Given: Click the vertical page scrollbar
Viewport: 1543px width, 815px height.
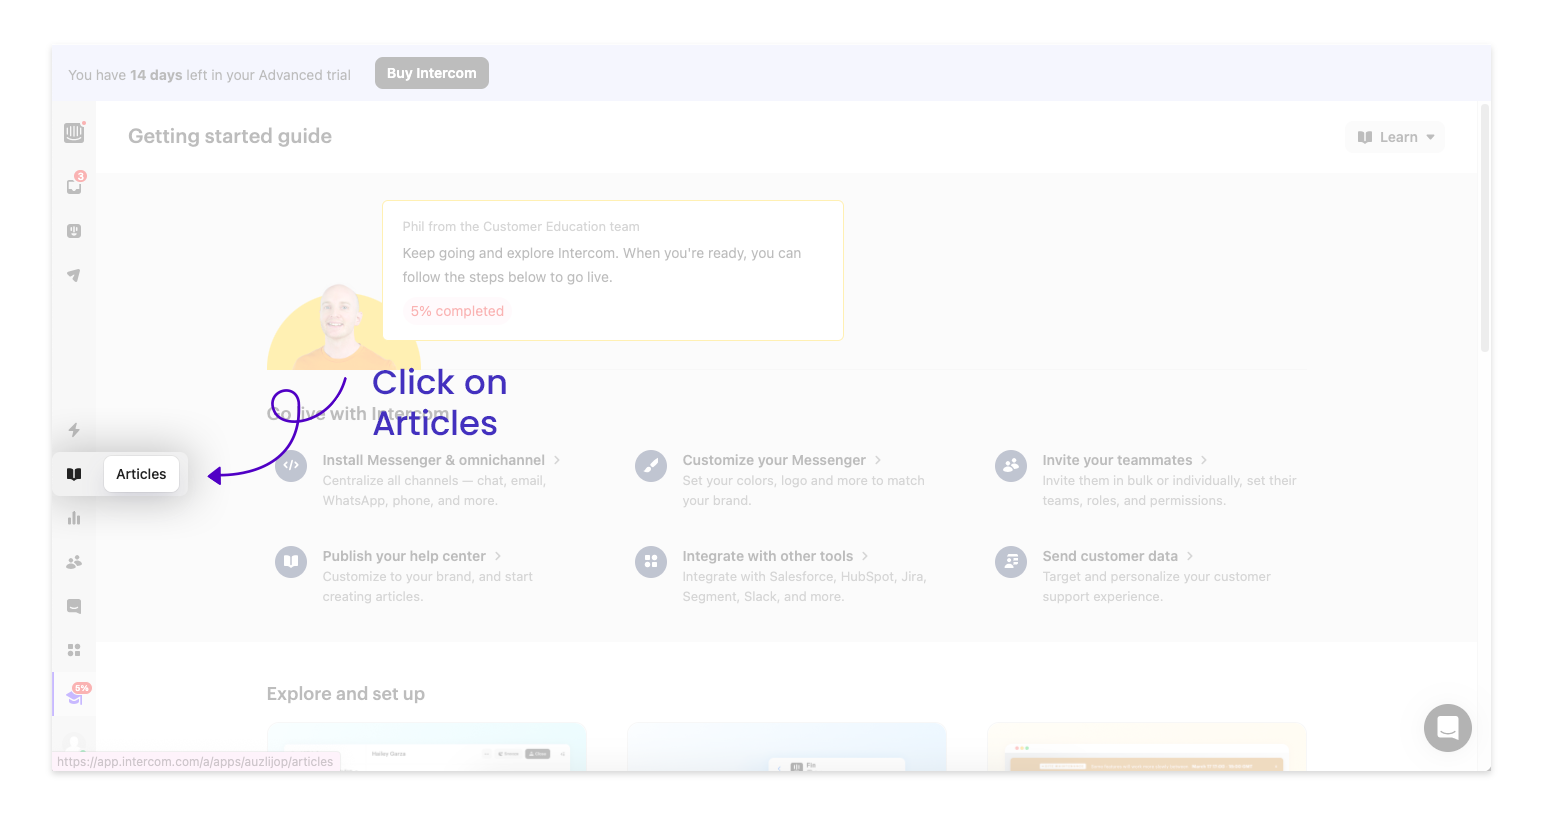Looking at the screenshot, I should 1485,228.
